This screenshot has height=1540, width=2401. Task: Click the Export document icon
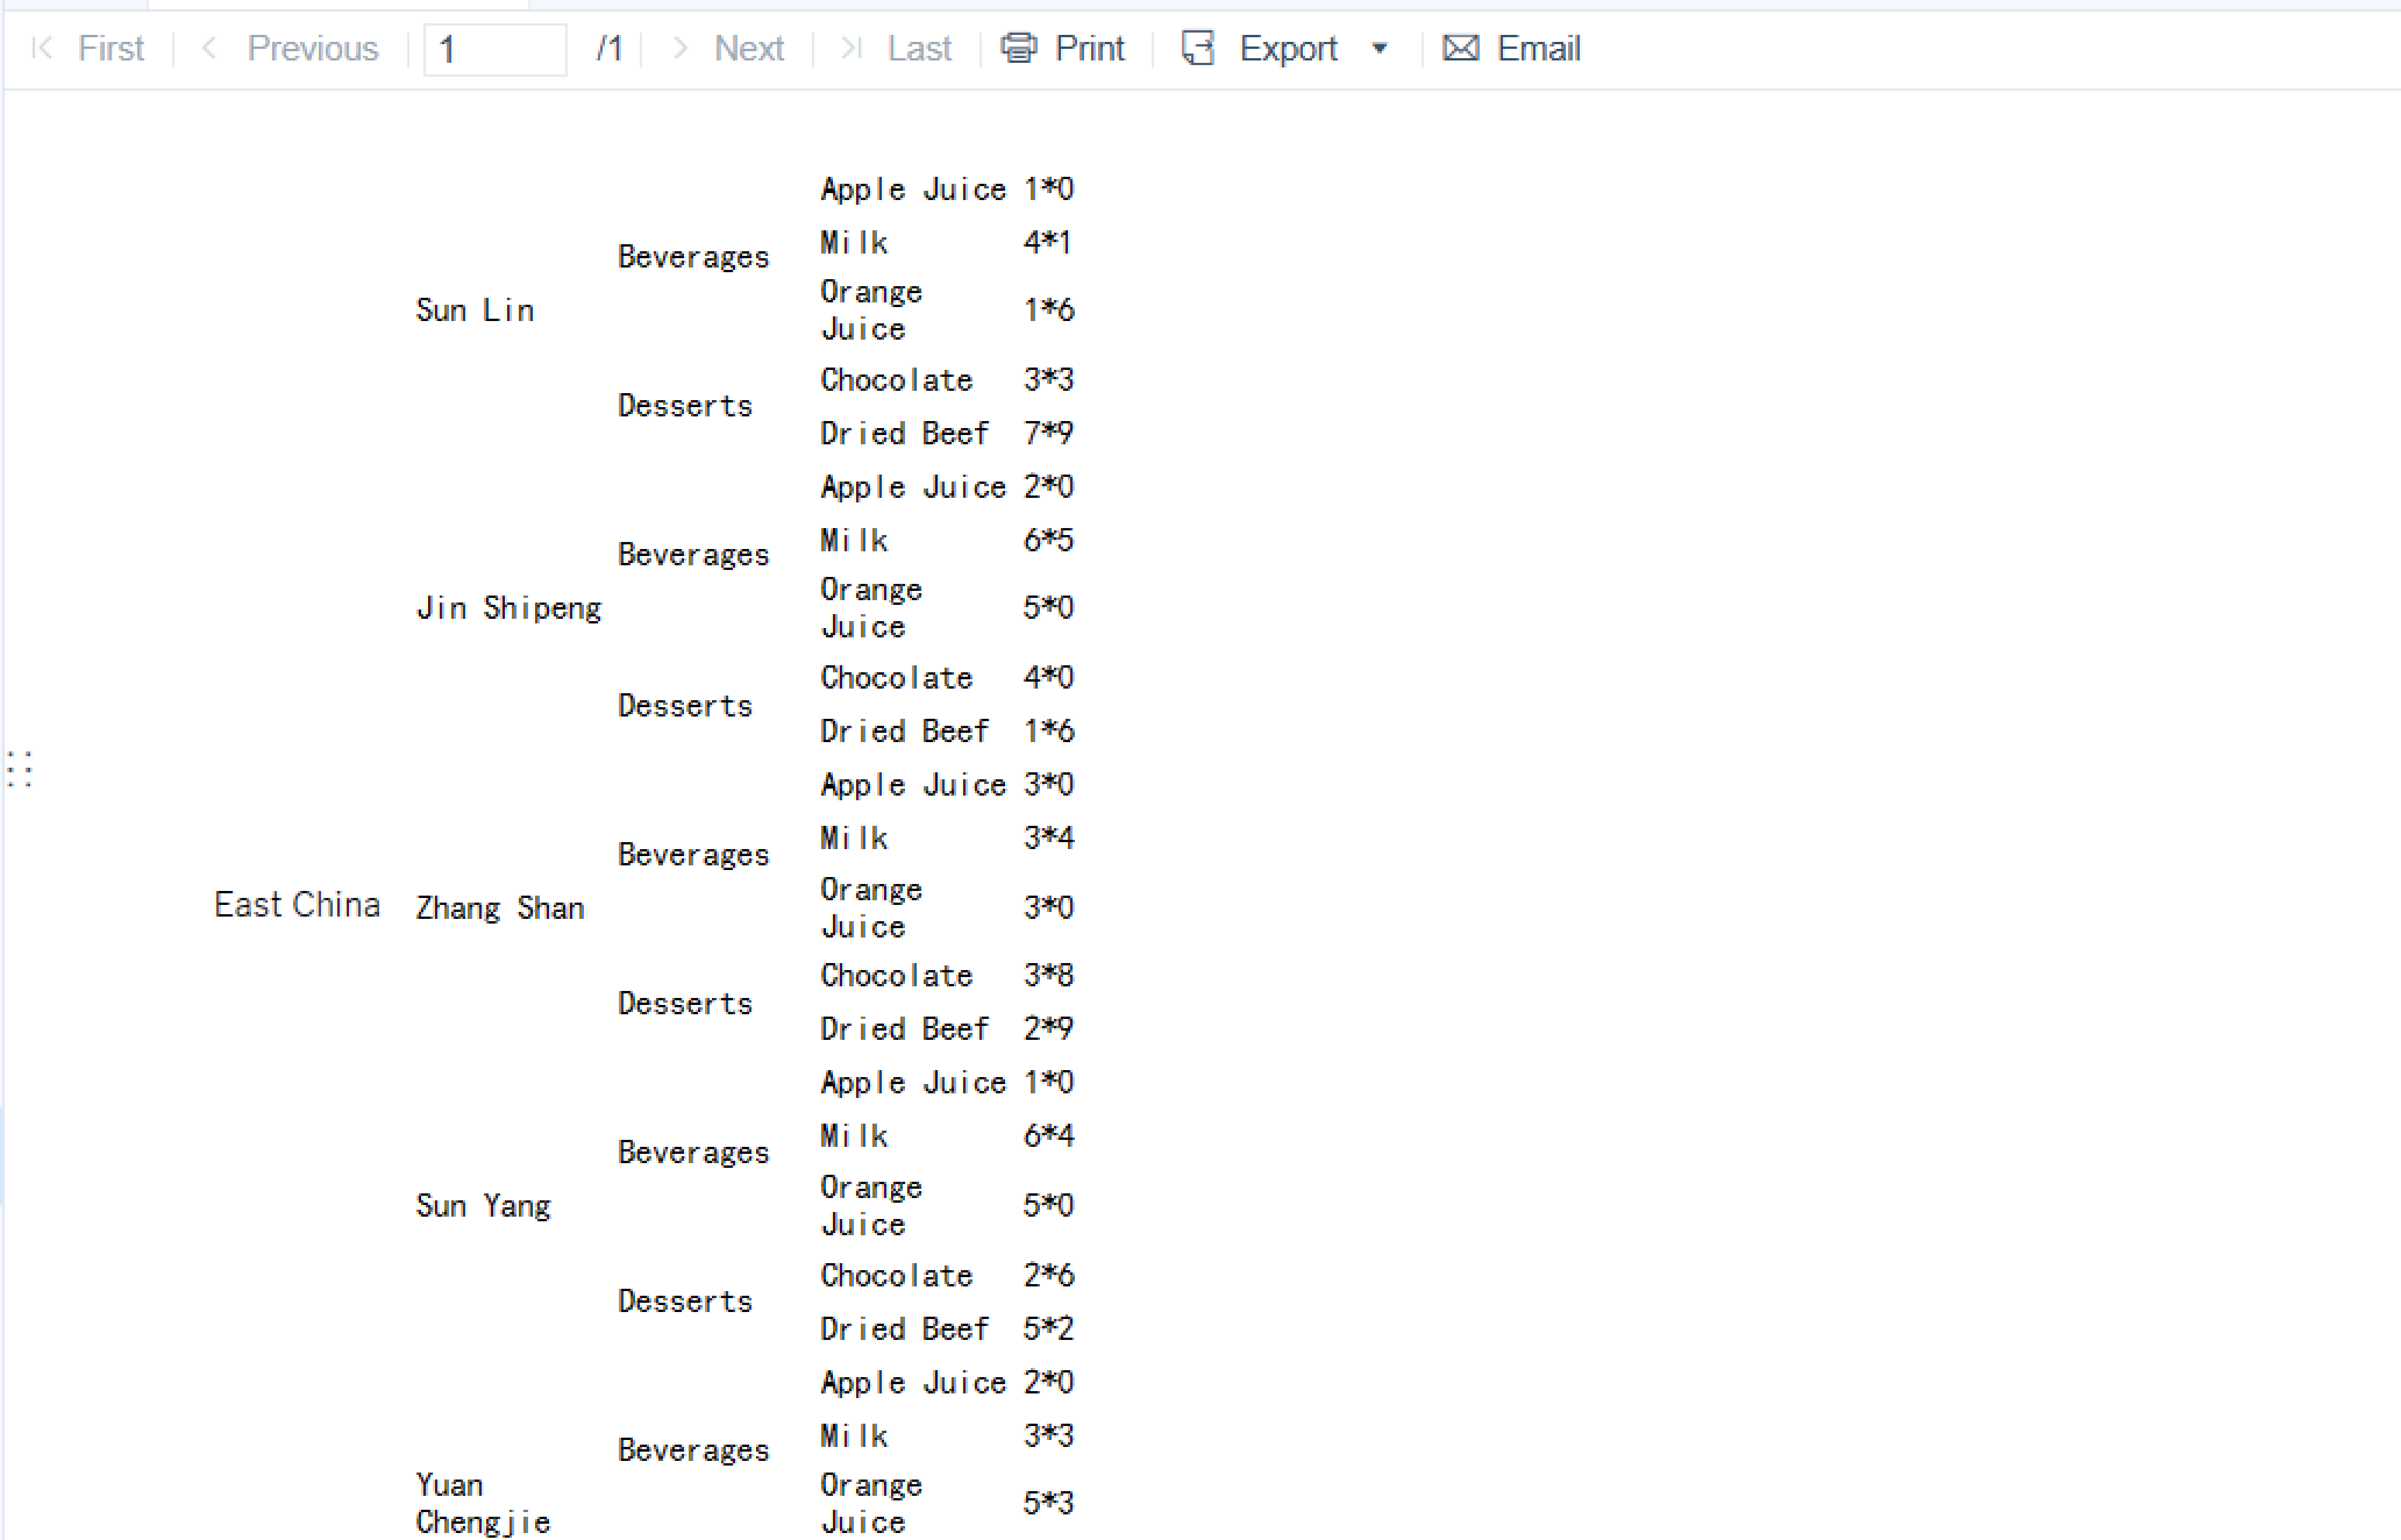(1198, 48)
